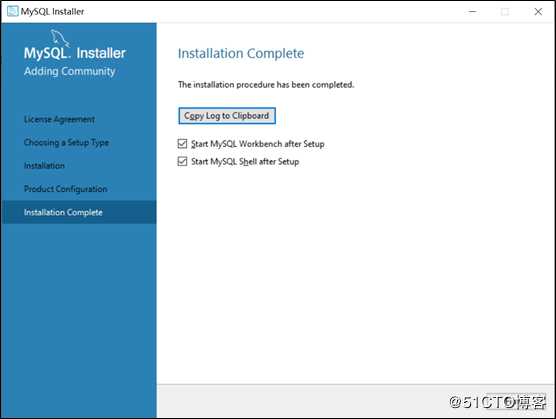Select the Installation Complete sidebar step
This screenshot has width=556, height=419.
click(79, 212)
